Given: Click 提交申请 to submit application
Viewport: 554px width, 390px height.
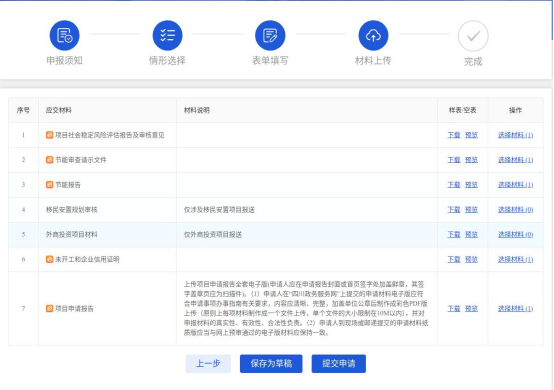Looking at the screenshot, I should [x=338, y=364].
